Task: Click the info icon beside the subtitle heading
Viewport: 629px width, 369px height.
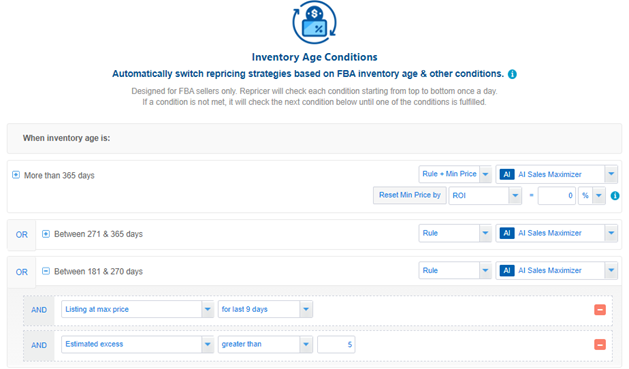Action: (x=512, y=74)
